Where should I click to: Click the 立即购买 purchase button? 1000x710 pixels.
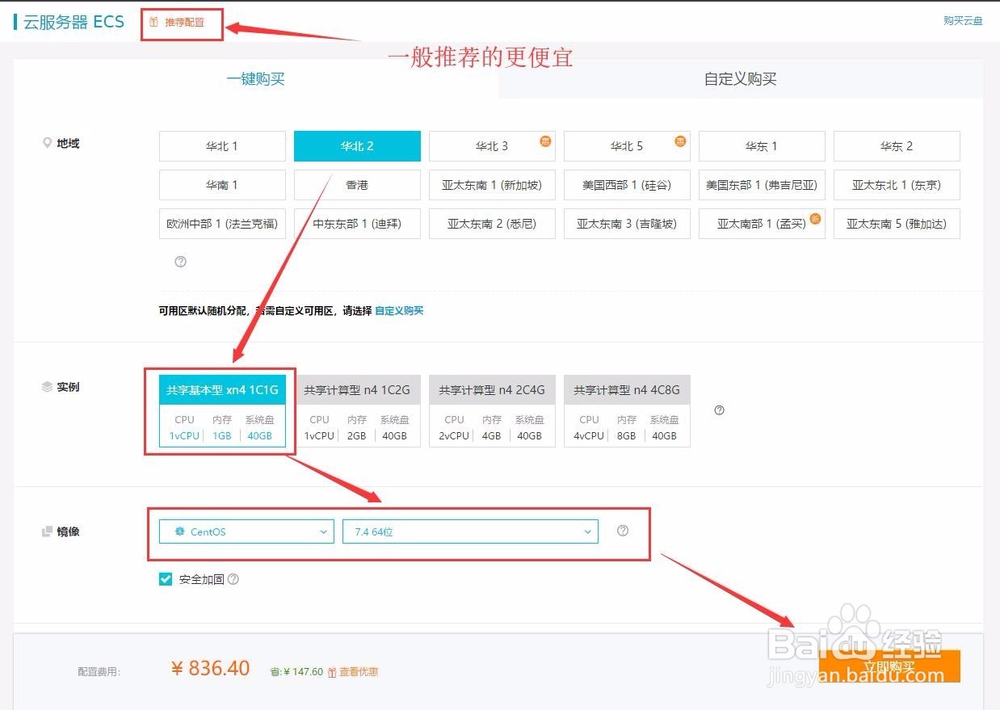click(x=891, y=665)
